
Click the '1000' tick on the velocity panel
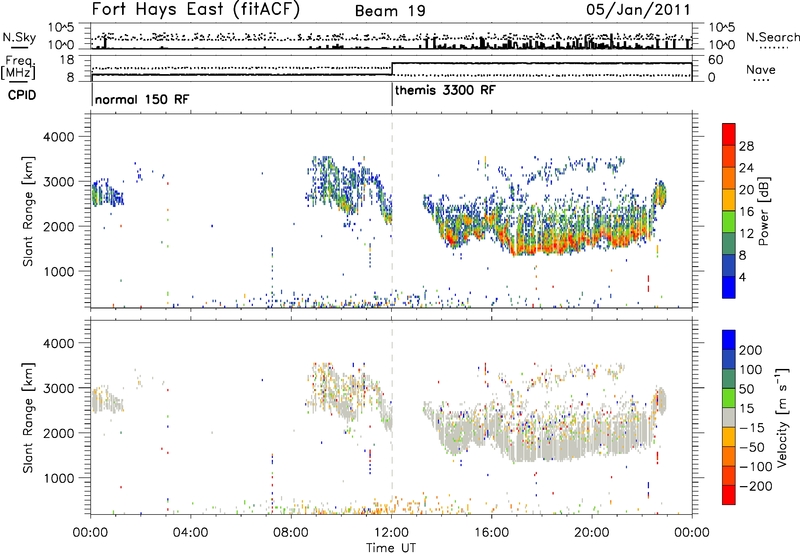[58, 478]
